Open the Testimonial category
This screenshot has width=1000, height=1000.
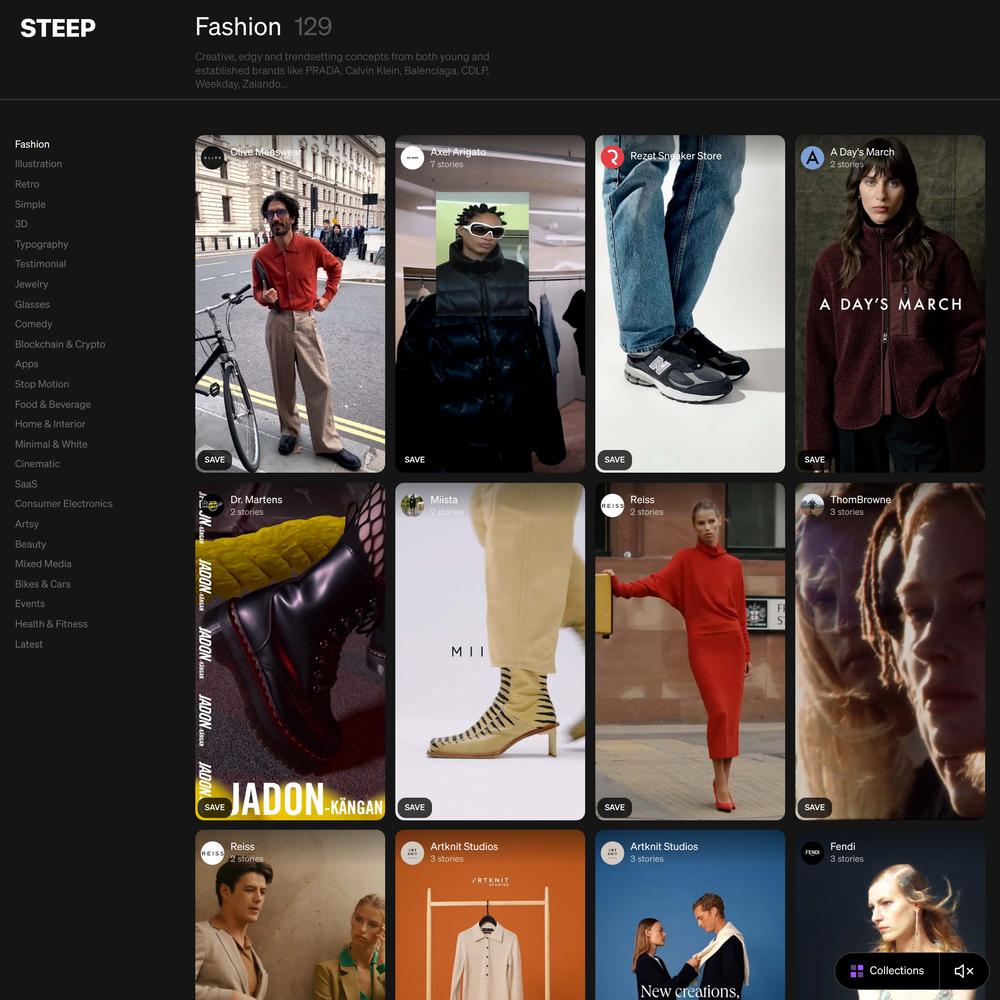(40, 264)
